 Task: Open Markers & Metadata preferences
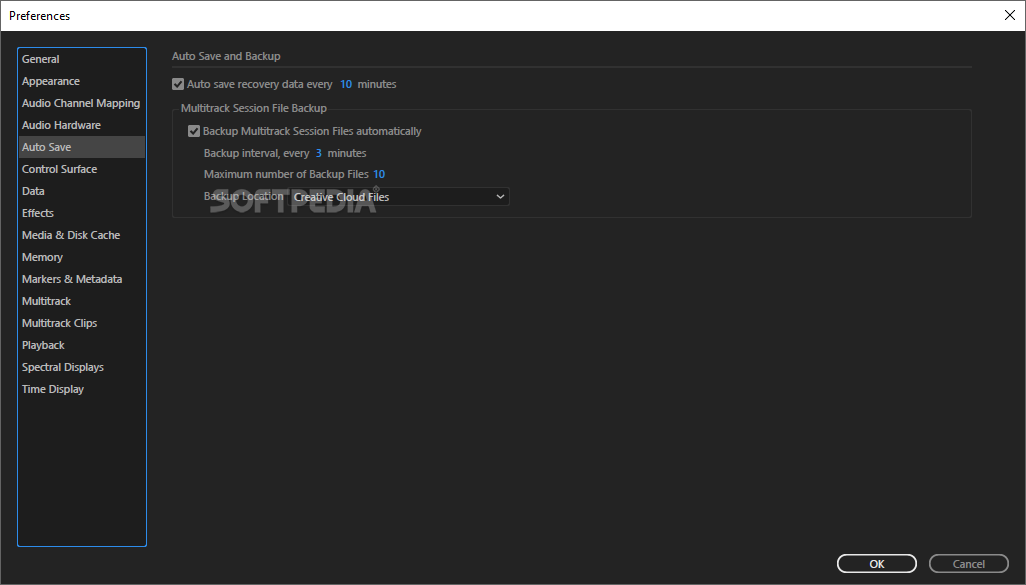click(82, 279)
